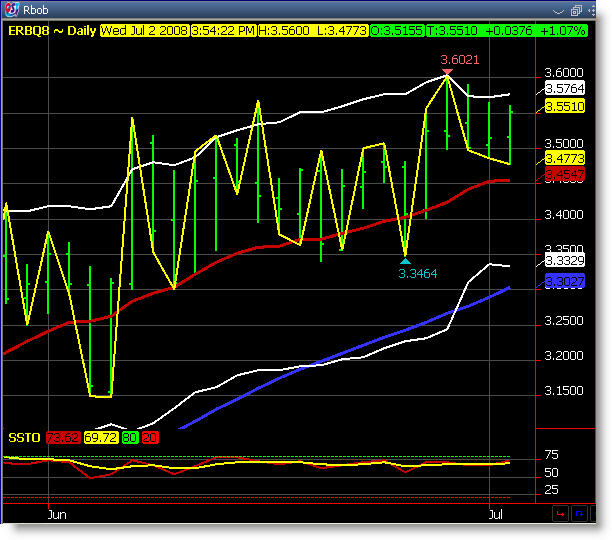Click the 3.1500 price axis label
Viewport: 612px width, 540px height.
[x=564, y=391]
